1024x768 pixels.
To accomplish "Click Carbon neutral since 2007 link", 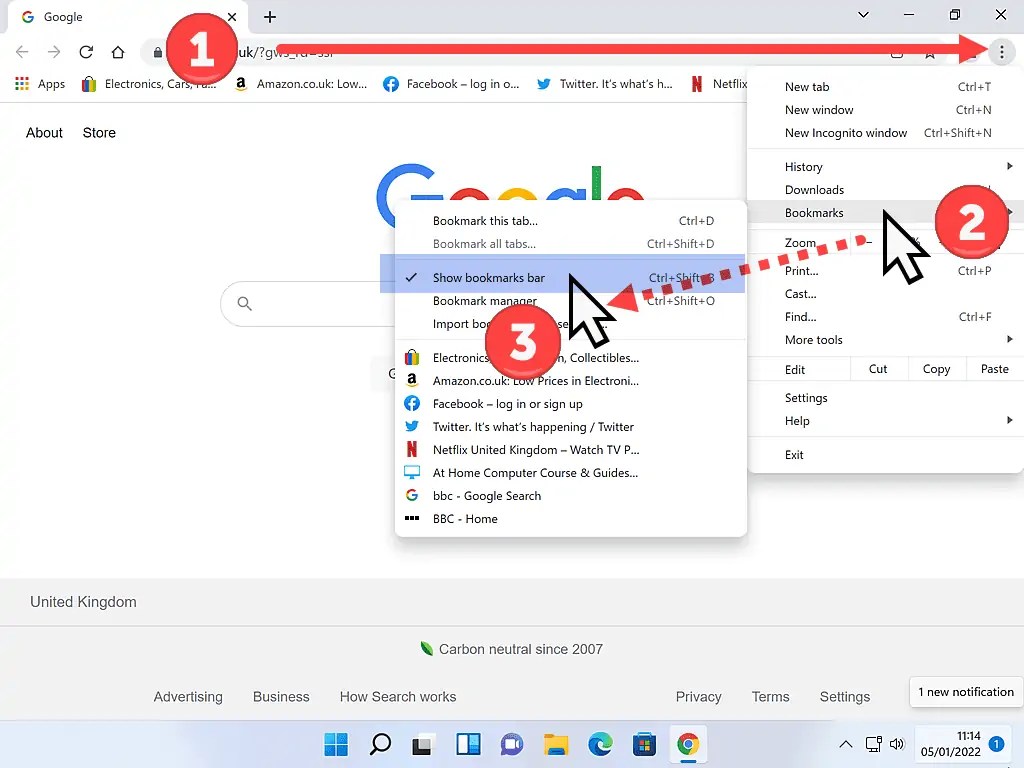I will 512,649.
